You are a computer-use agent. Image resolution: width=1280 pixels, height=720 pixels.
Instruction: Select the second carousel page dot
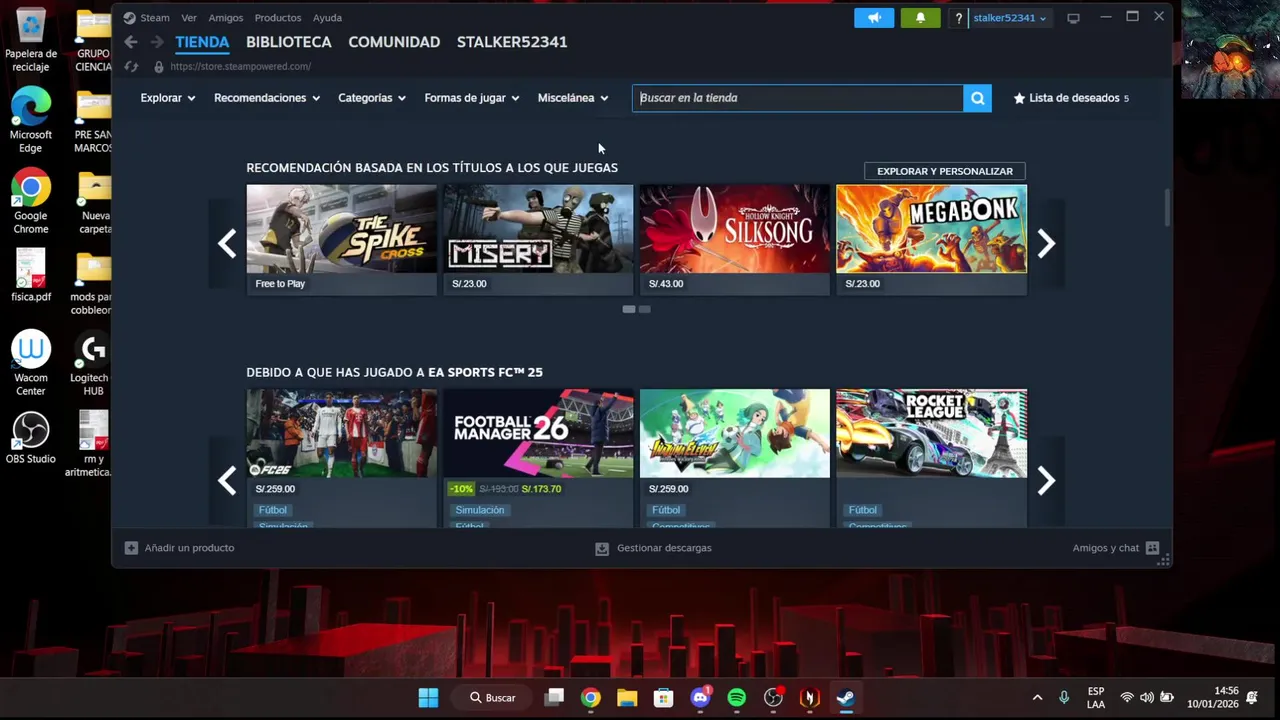(645, 309)
